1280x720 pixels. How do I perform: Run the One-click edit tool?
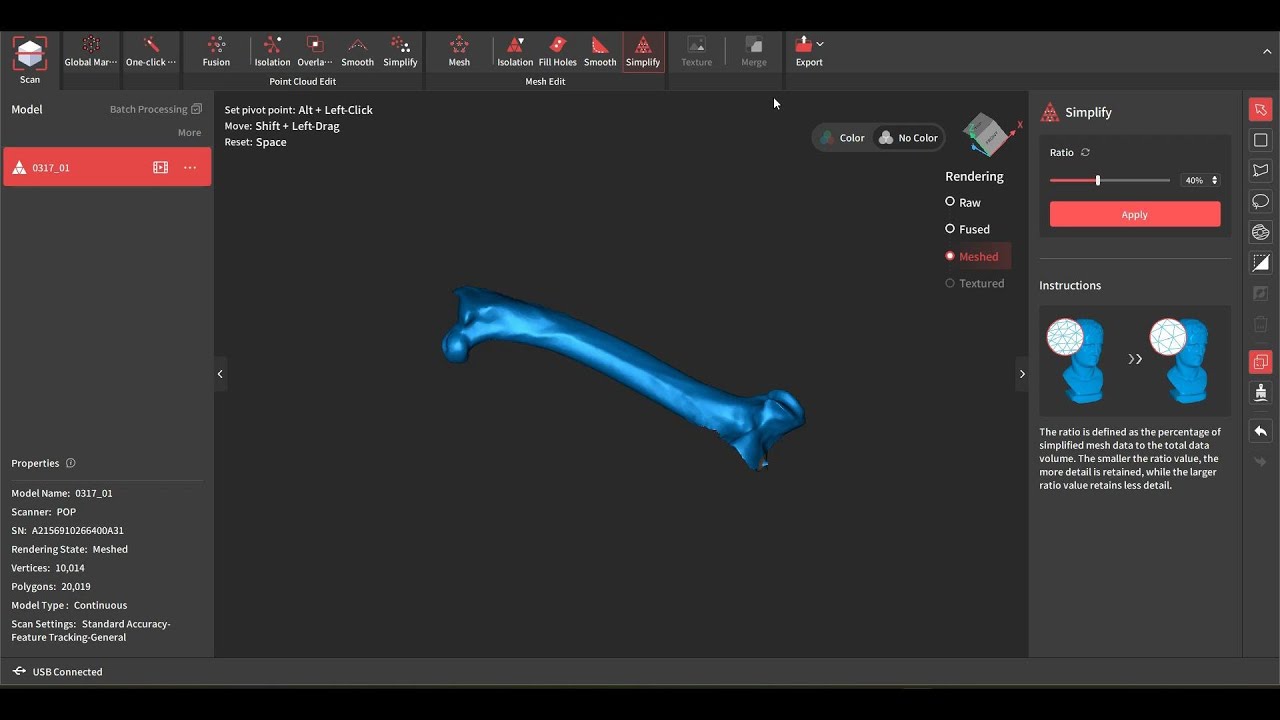151,52
